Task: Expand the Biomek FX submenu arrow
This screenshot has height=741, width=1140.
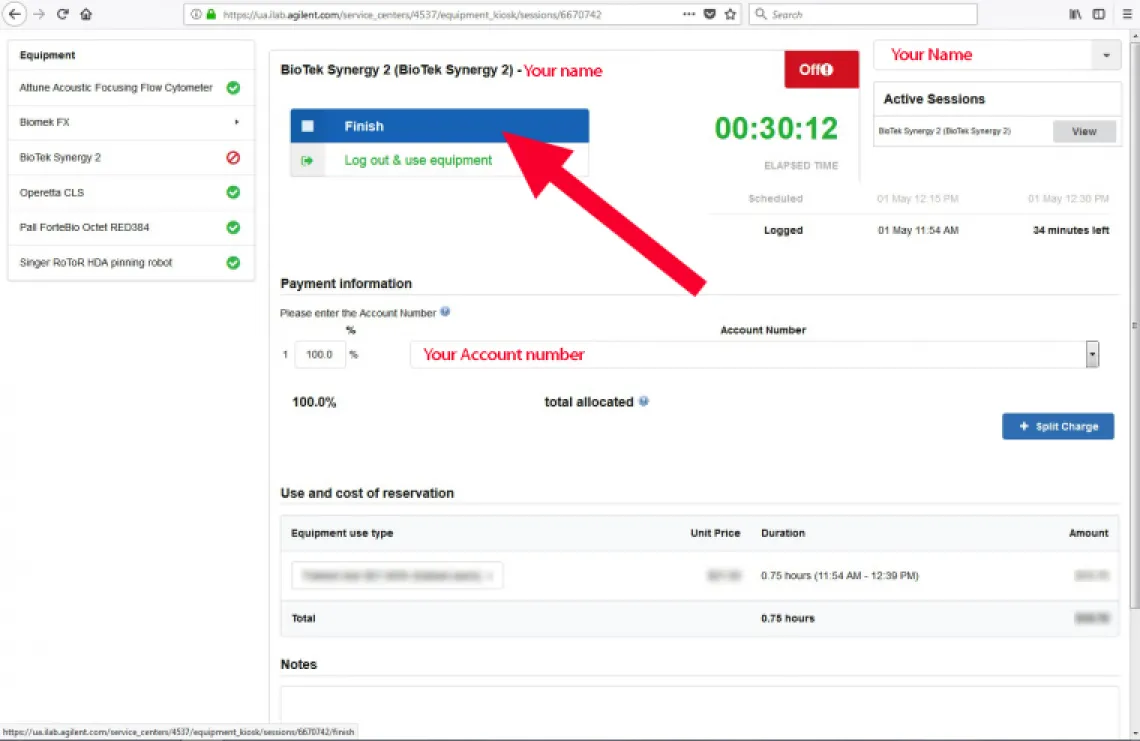Action: pos(237,122)
